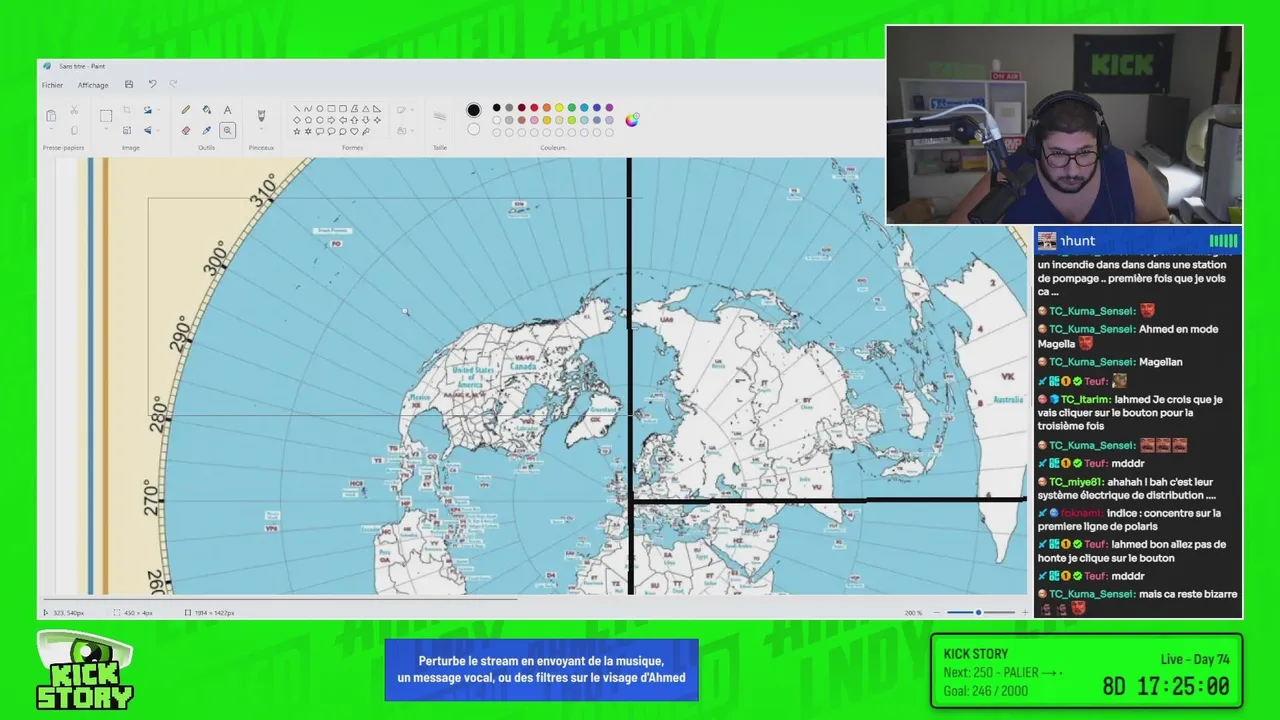Open the line size (Taille) selector
Screen dimensions: 1280x720
(439, 117)
